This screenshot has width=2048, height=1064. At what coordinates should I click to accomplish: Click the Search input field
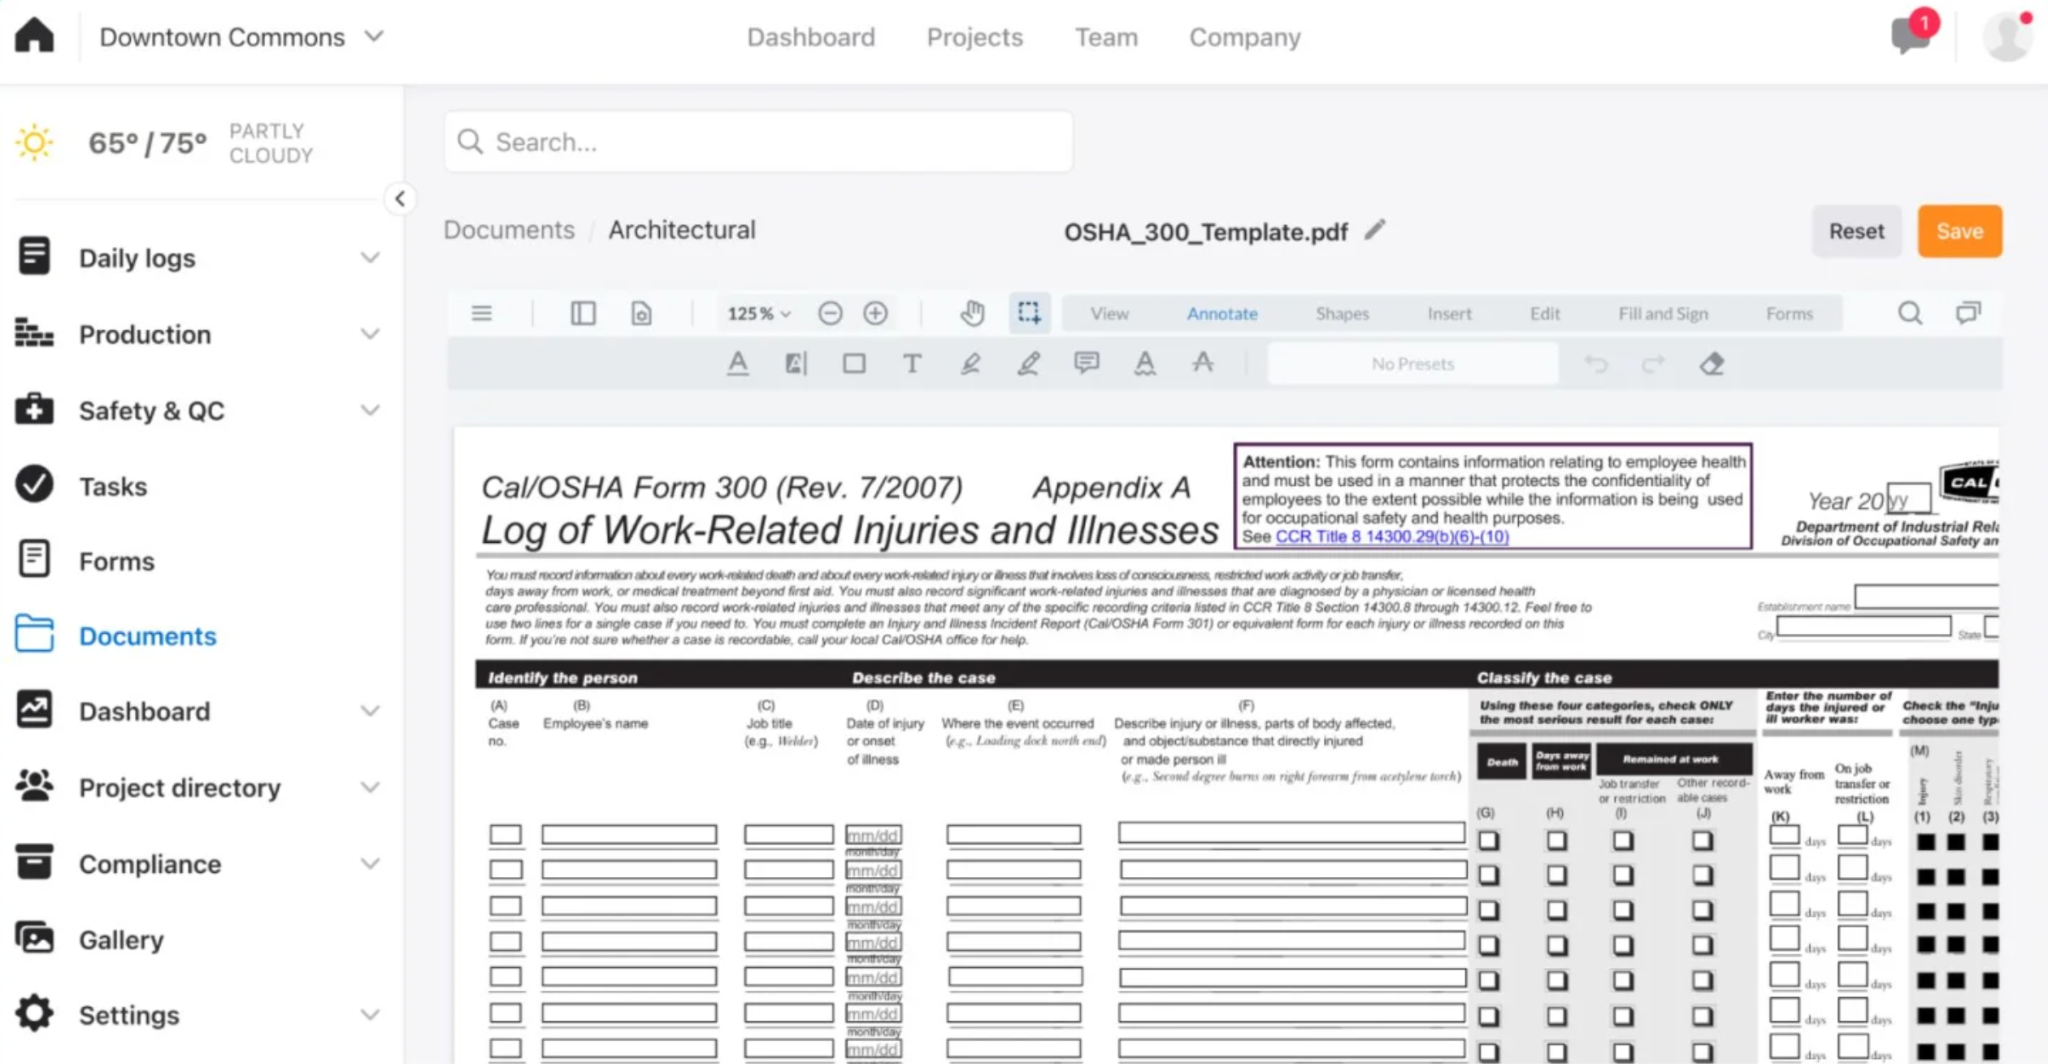[759, 142]
